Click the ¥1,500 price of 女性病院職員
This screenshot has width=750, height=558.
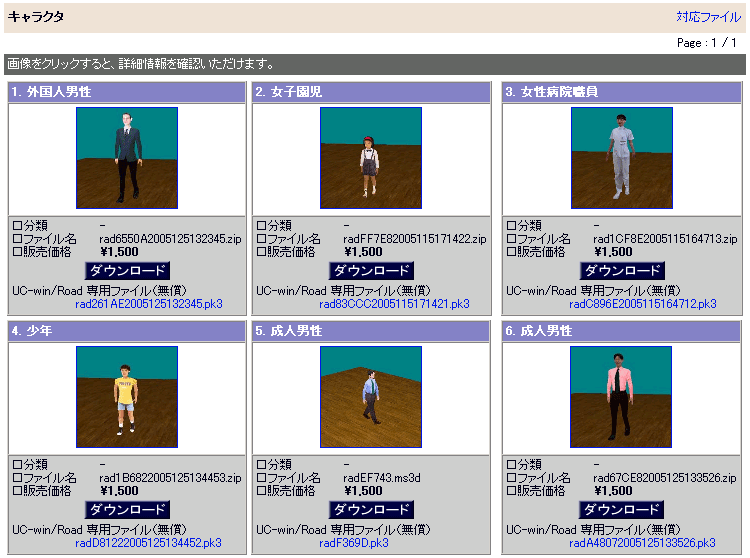[x=613, y=252]
